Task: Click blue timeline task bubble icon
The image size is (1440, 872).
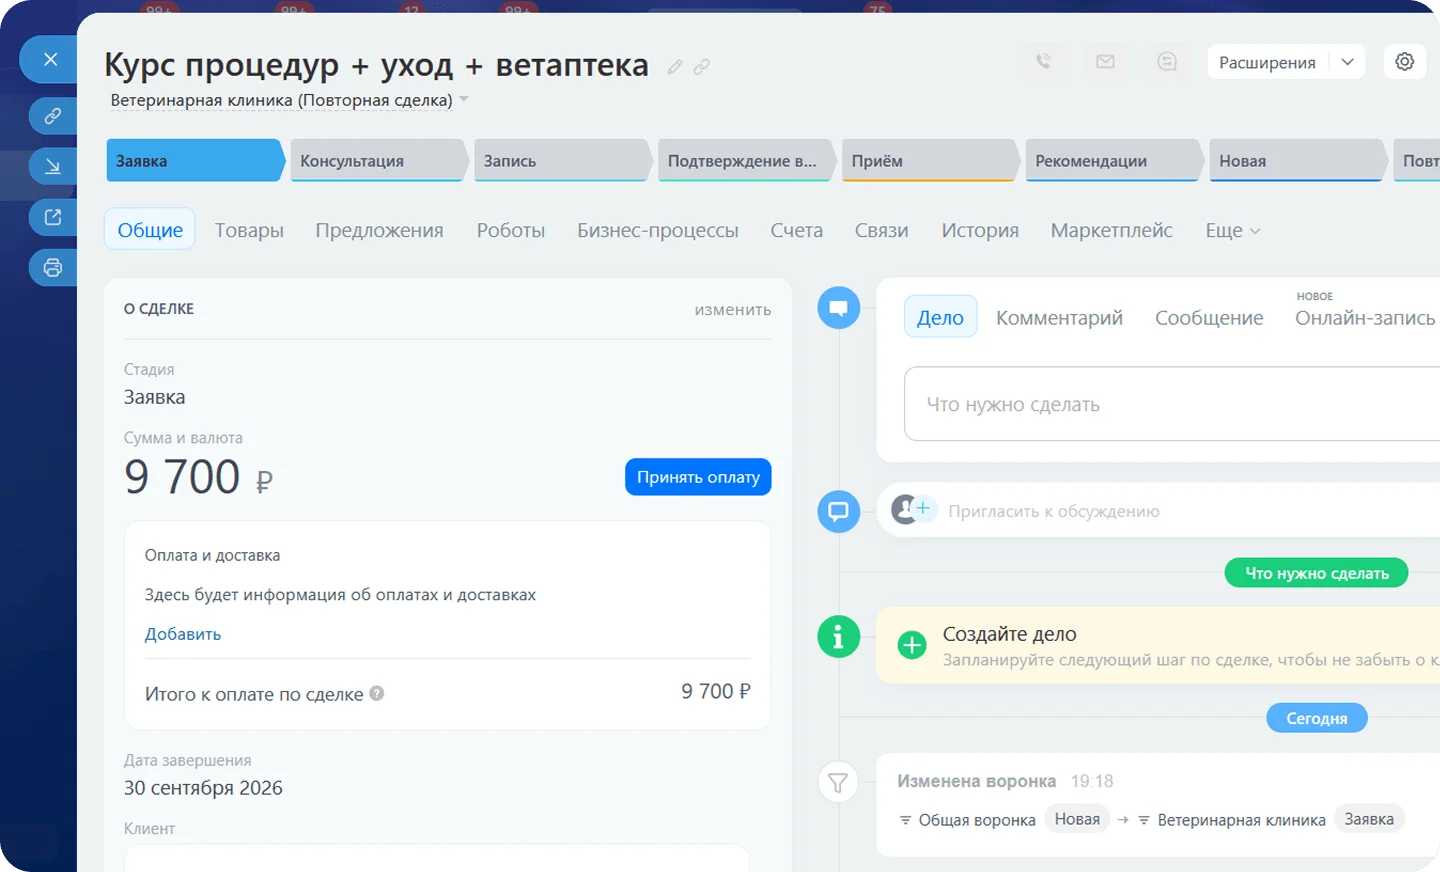Action: tap(838, 308)
